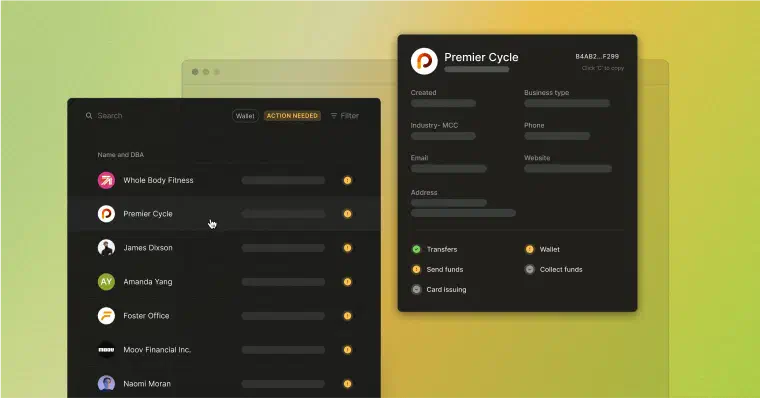Click the Foster Office logo icon
Screen dimensions: 760x398
coord(106,316)
